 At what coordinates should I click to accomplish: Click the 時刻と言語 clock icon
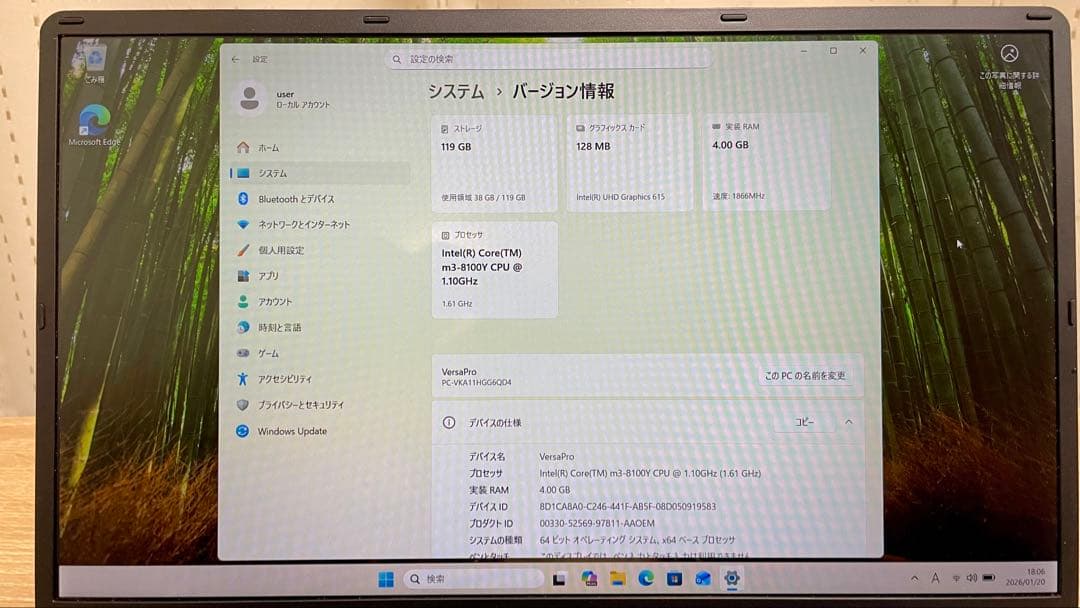click(x=241, y=326)
